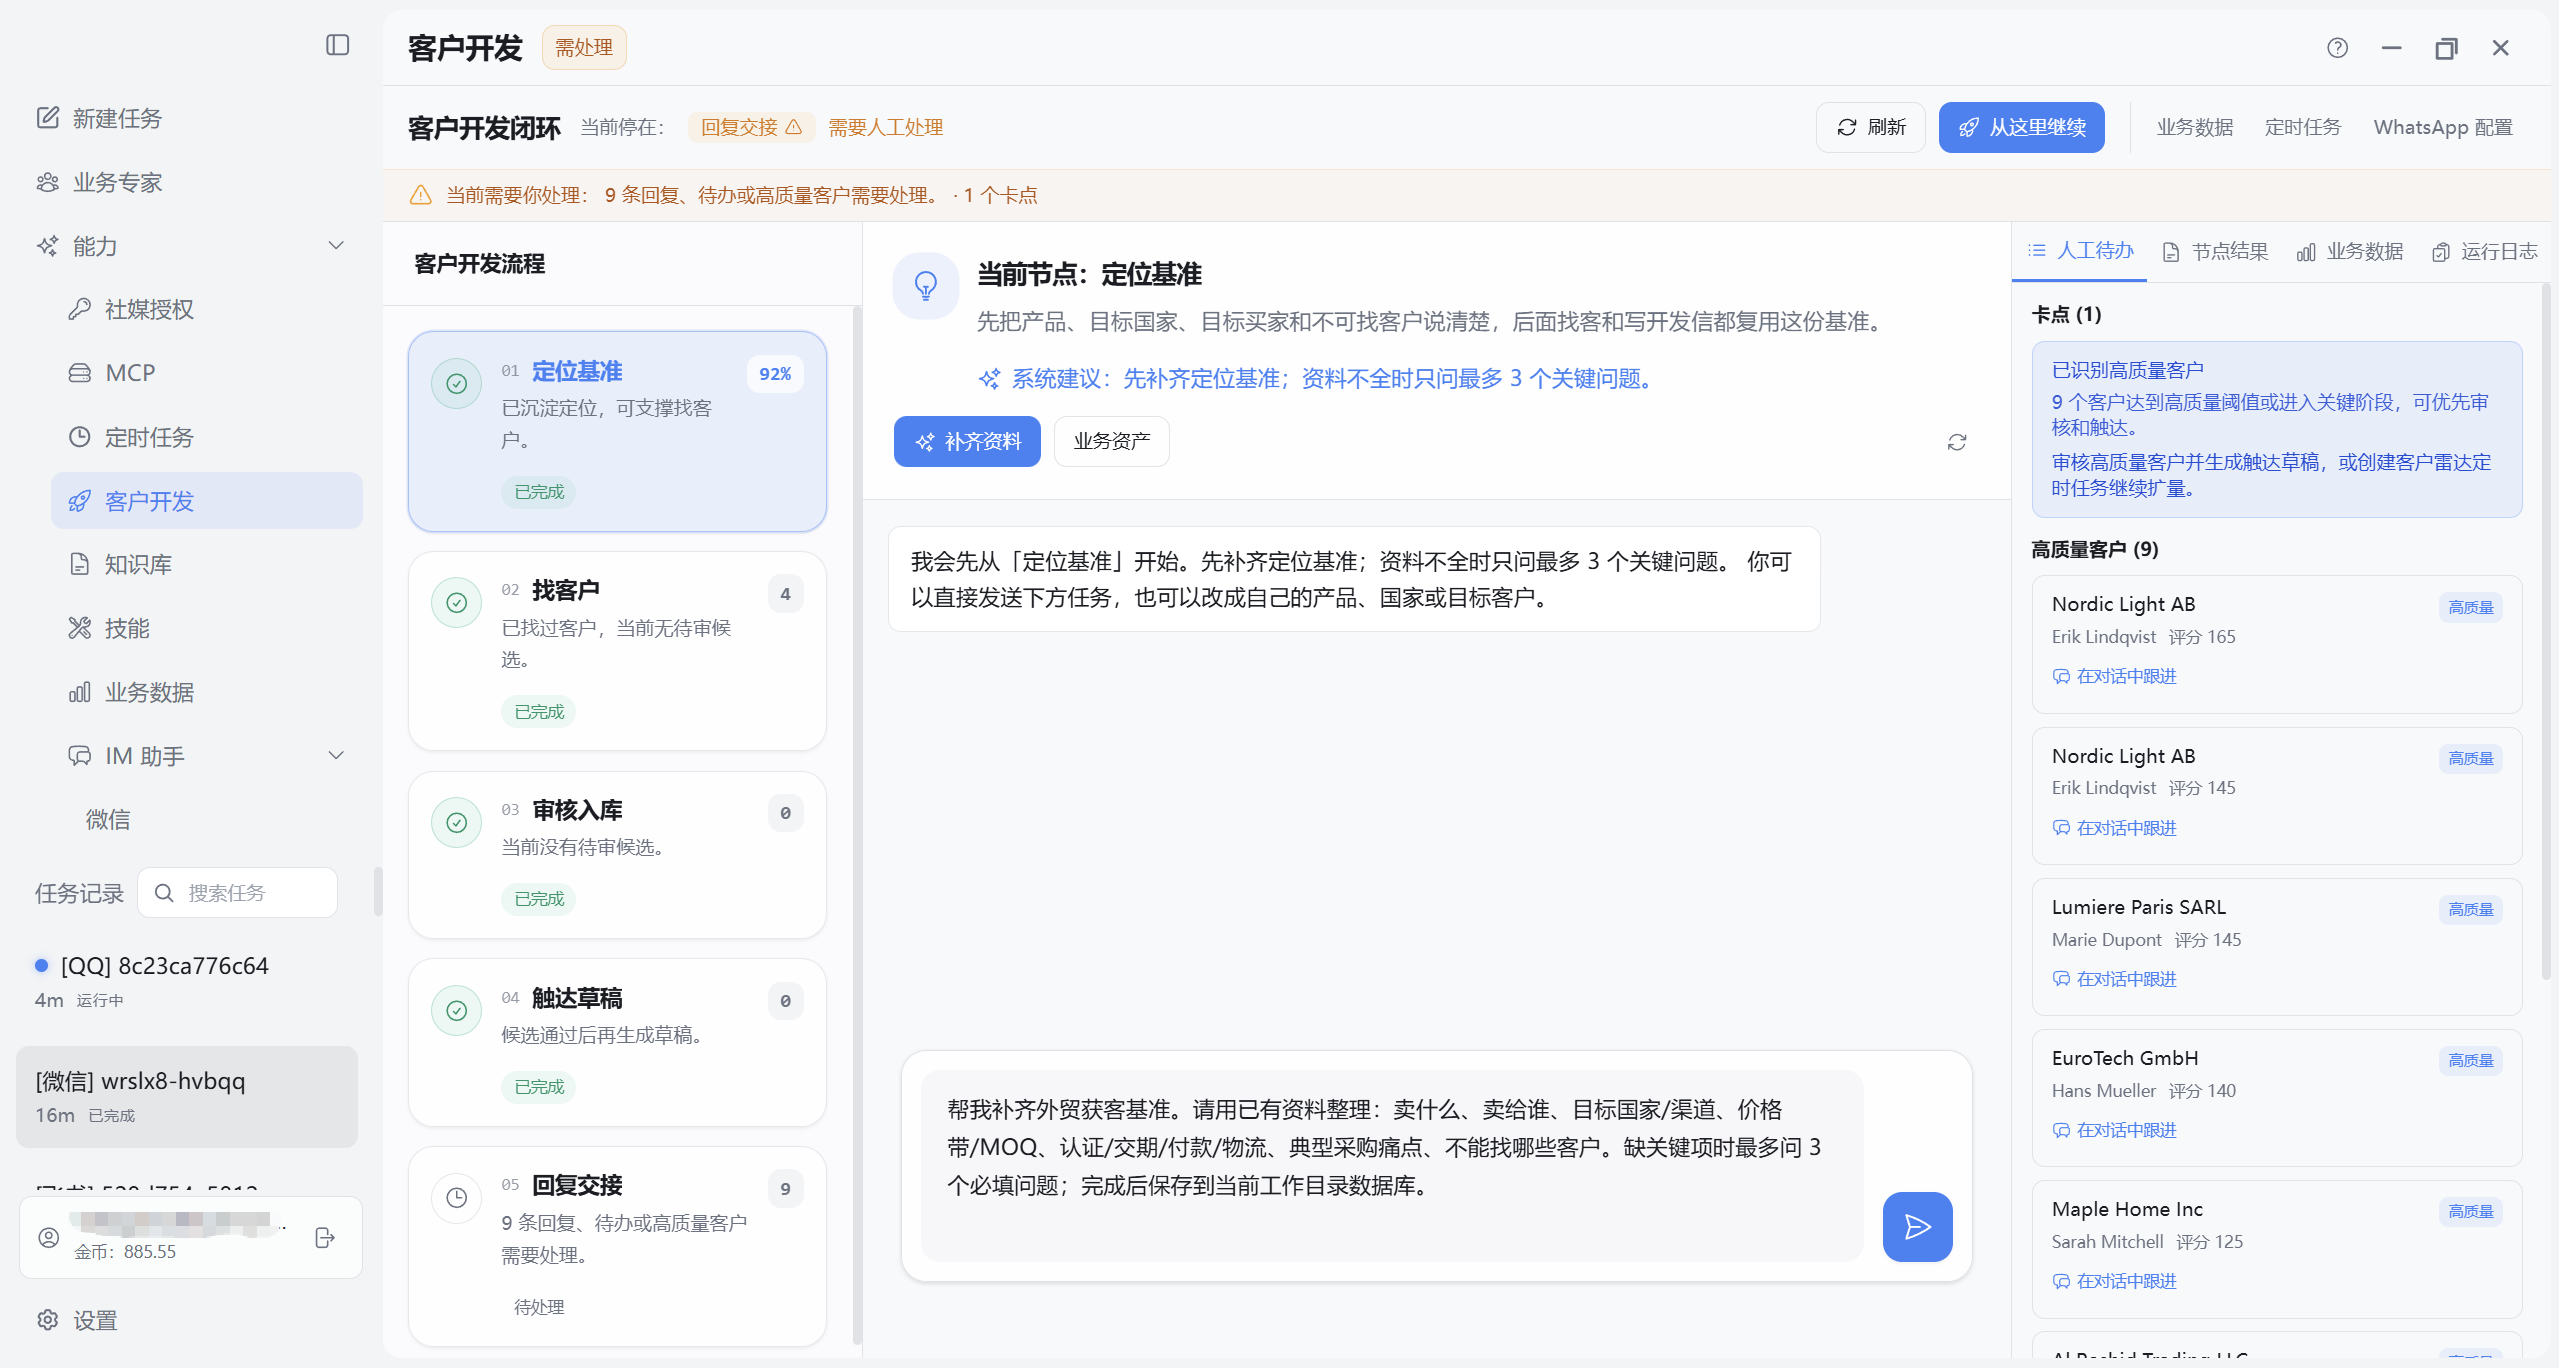Screen dimensions: 2559x1368
Task: Click the flow list vertical scrollbar
Action: [856, 825]
